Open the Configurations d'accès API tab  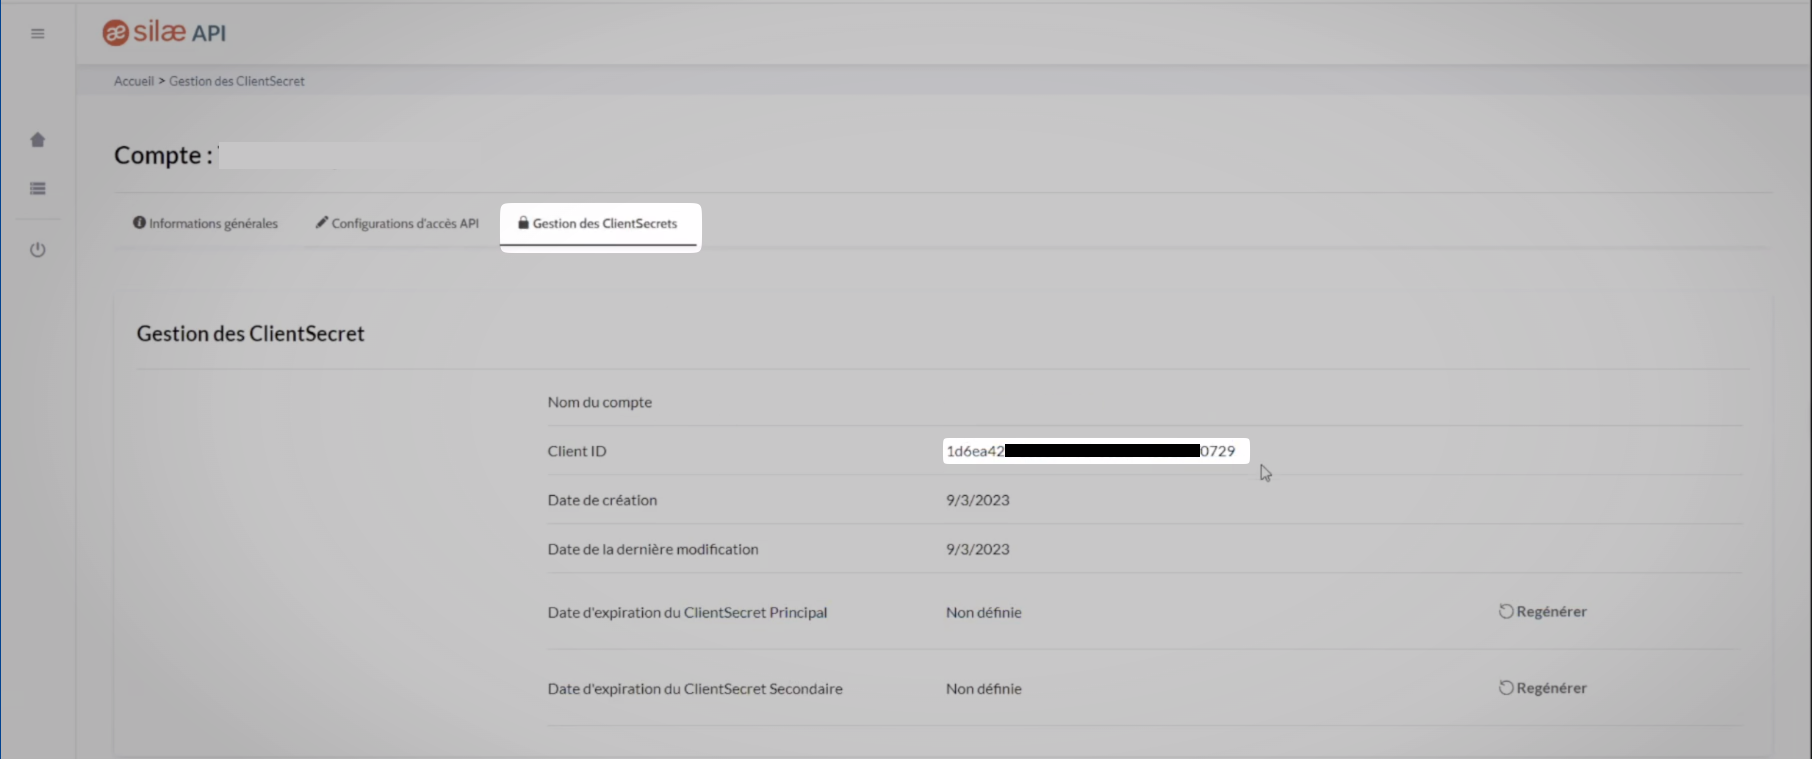(405, 224)
